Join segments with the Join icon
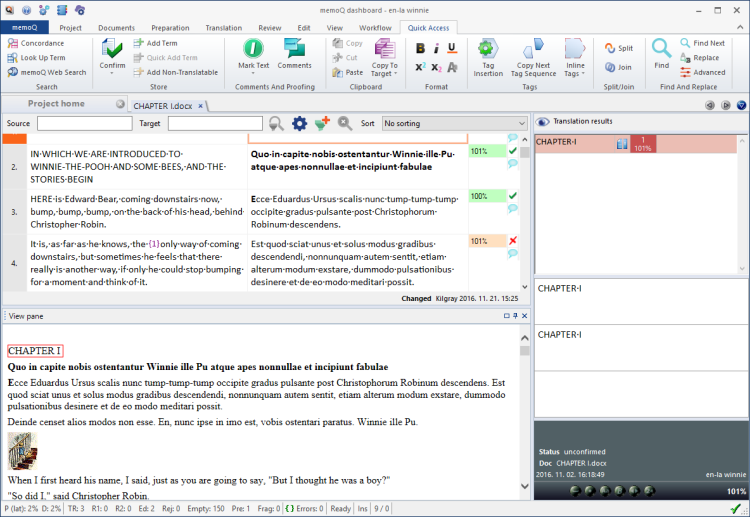 point(610,67)
